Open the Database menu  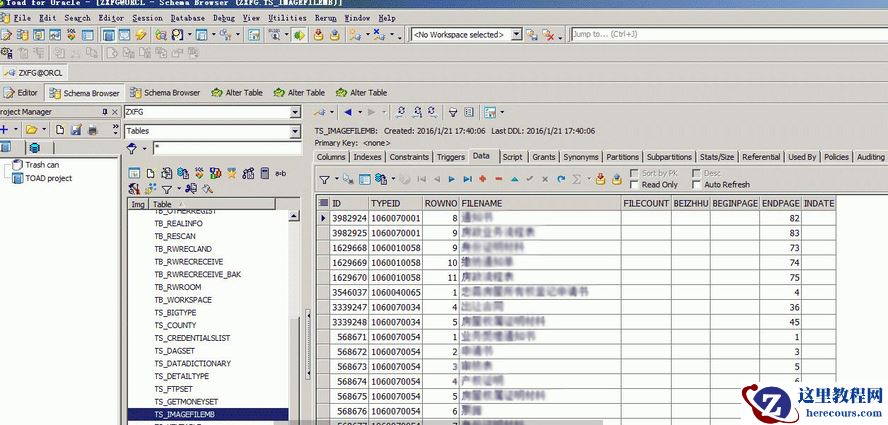pyautogui.click(x=187, y=18)
